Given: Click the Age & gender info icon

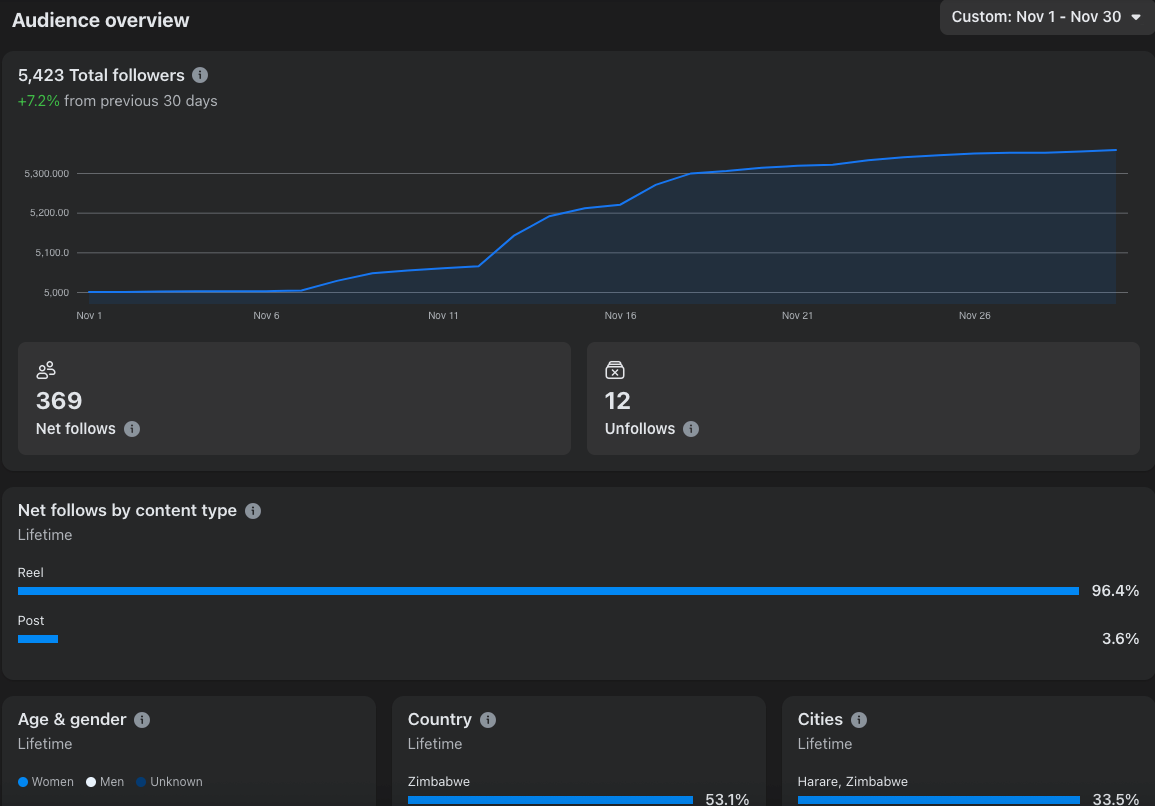Looking at the screenshot, I should (142, 720).
